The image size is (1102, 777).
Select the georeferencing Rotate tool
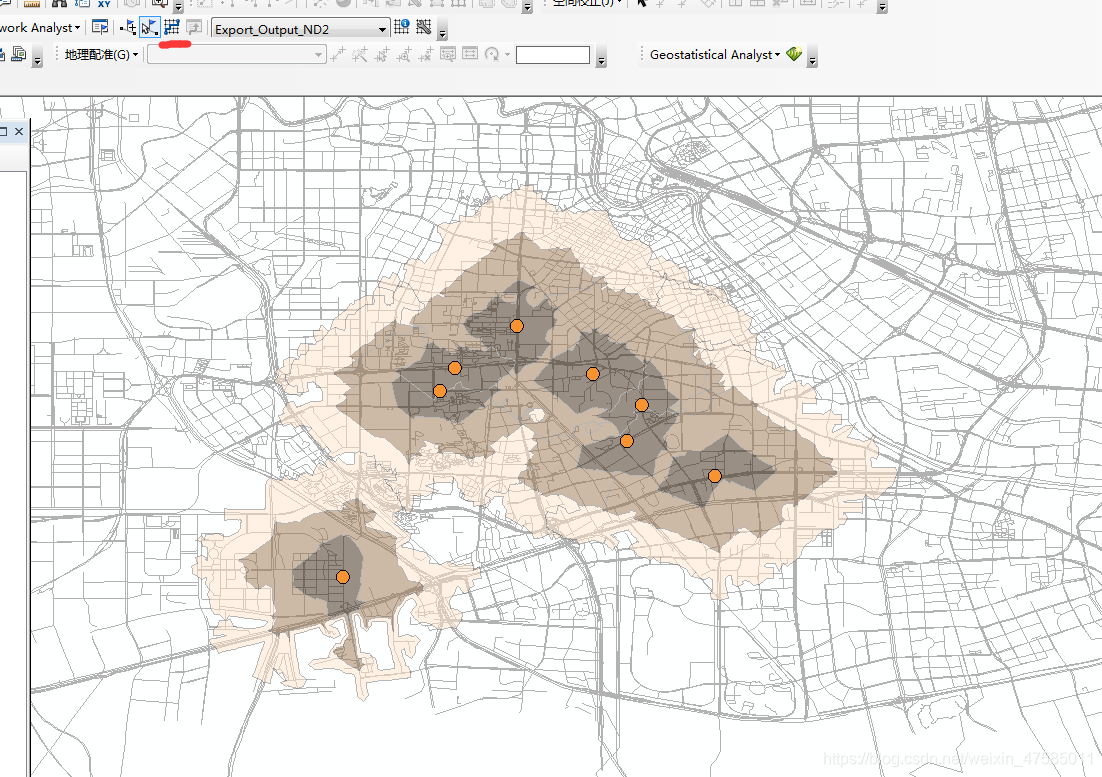(x=492, y=54)
